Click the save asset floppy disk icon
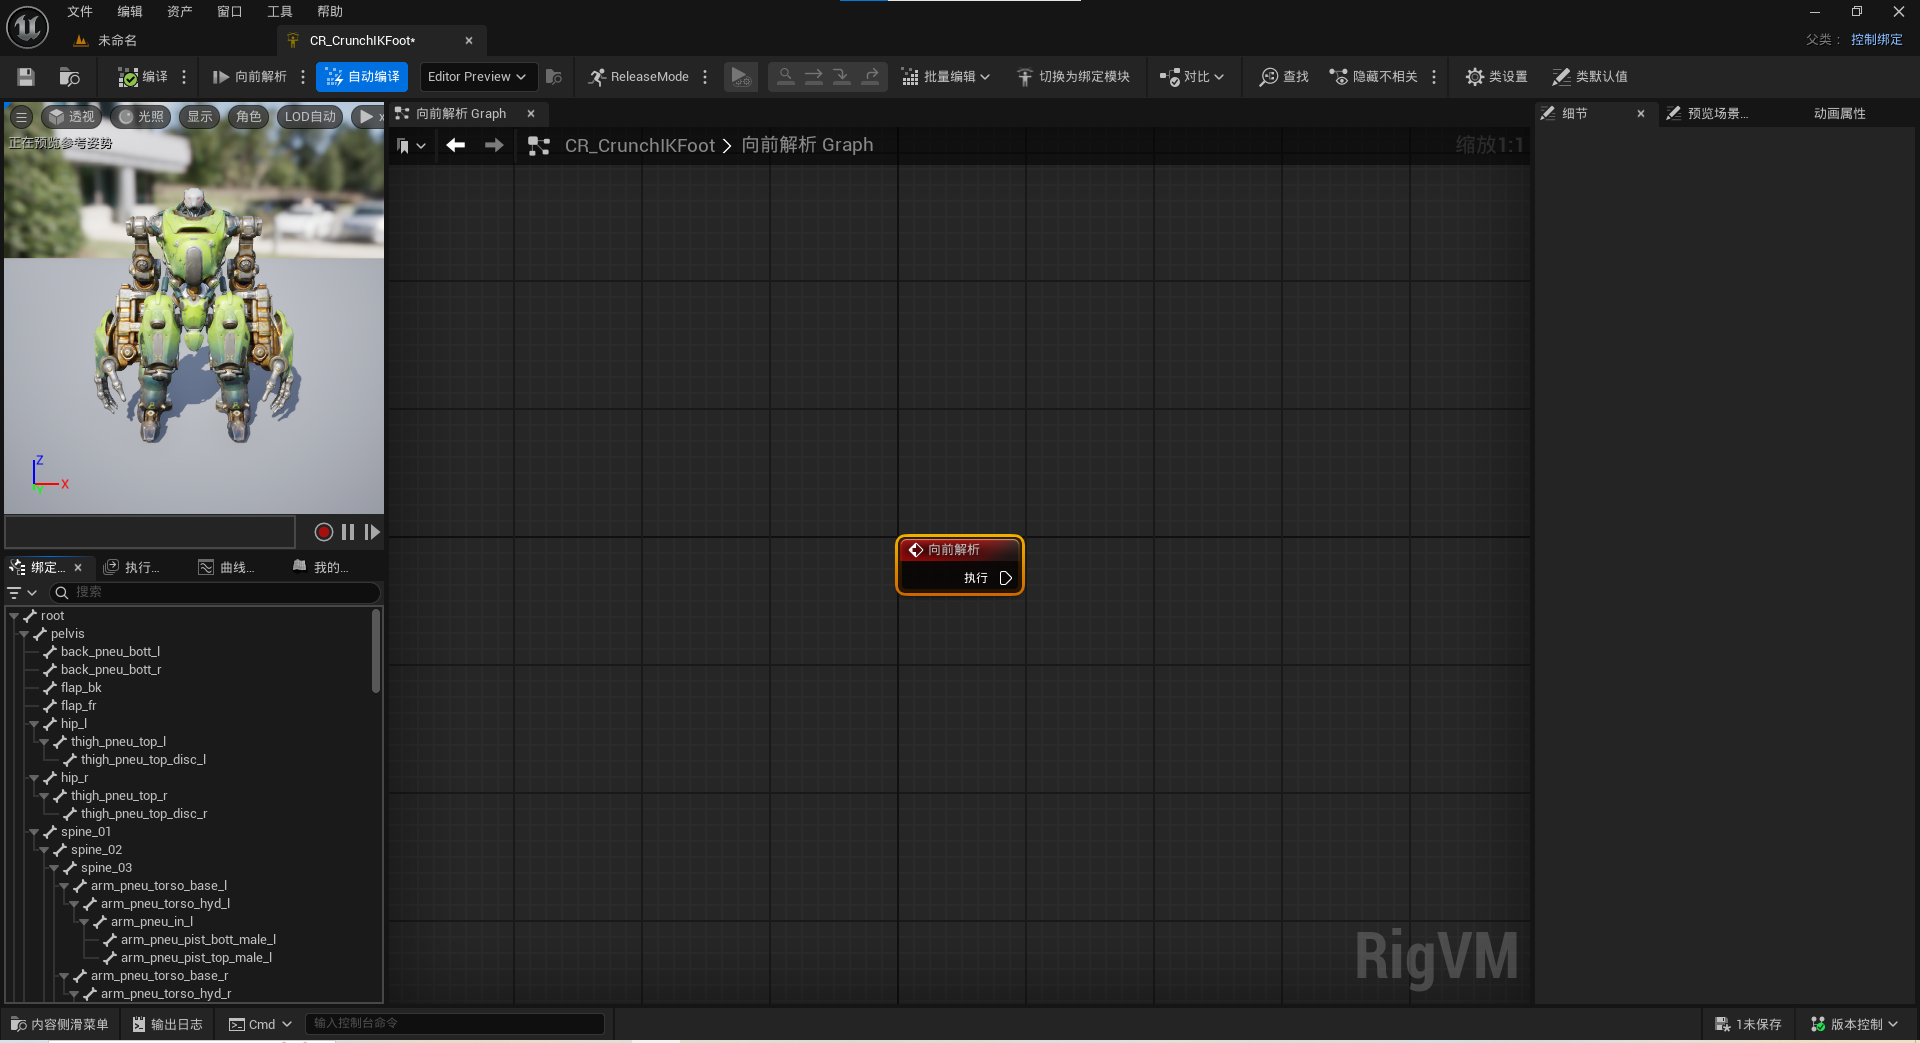This screenshot has width=1920, height=1043. 26,77
